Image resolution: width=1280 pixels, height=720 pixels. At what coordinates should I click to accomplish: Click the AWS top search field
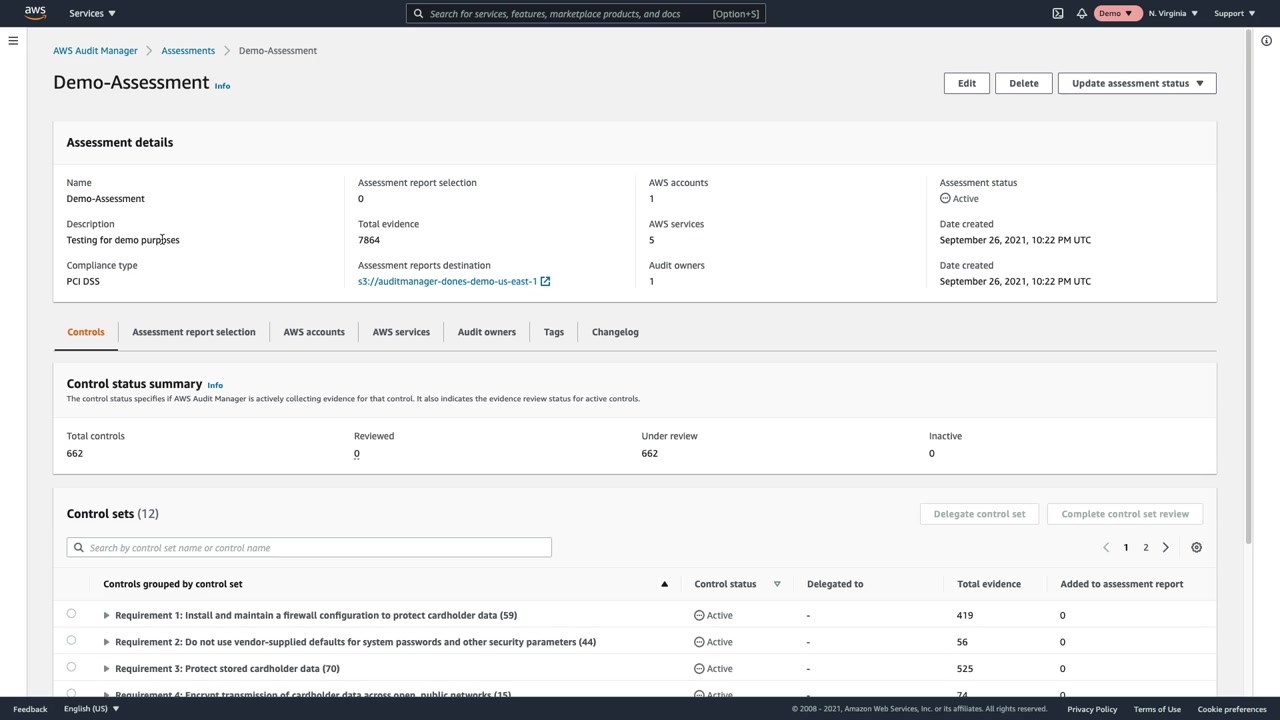coord(586,14)
